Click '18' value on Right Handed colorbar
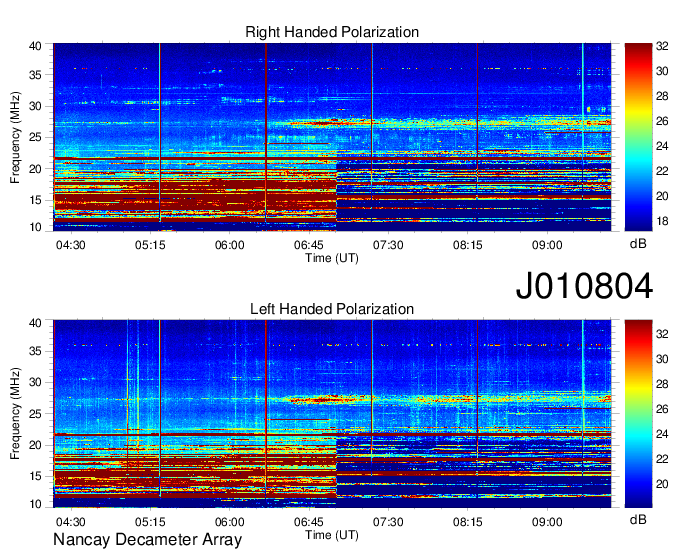Viewport: 680px width, 552px height. click(x=662, y=222)
